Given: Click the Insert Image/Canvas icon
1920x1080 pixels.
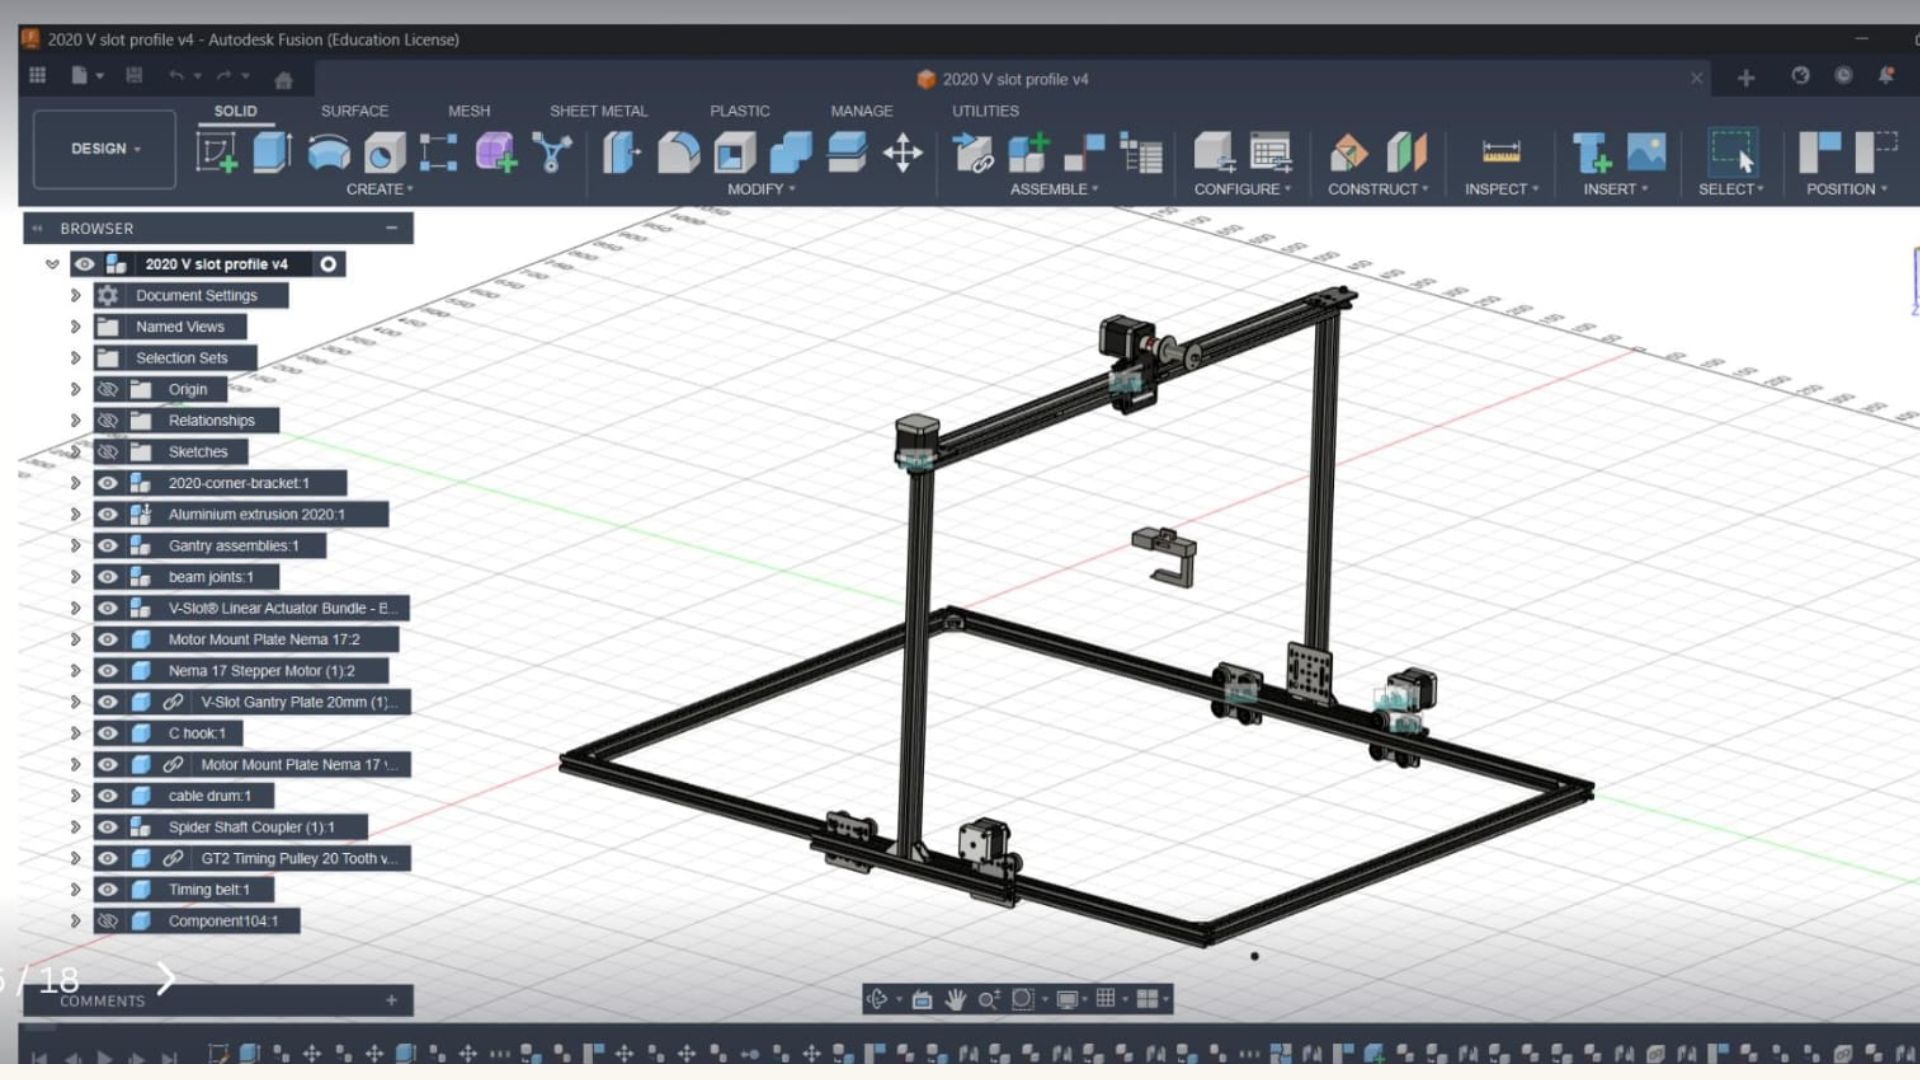Looking at the screenshot, I should [x=1646, y=152].
